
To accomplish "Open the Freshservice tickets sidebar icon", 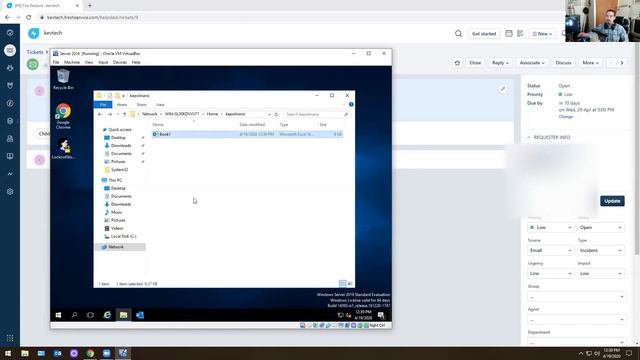I will (x=10, y=50).
